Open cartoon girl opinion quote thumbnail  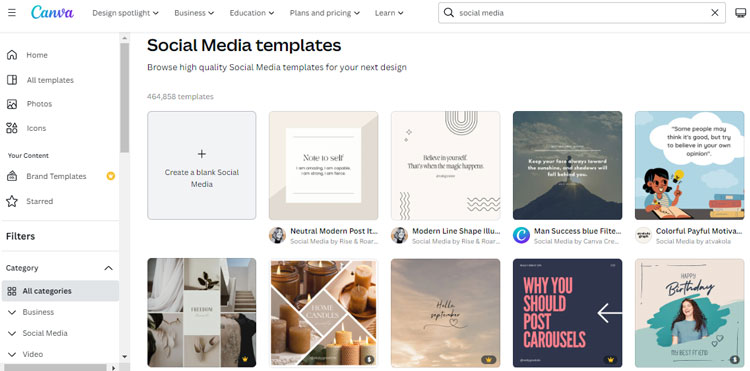pos(689,165)
